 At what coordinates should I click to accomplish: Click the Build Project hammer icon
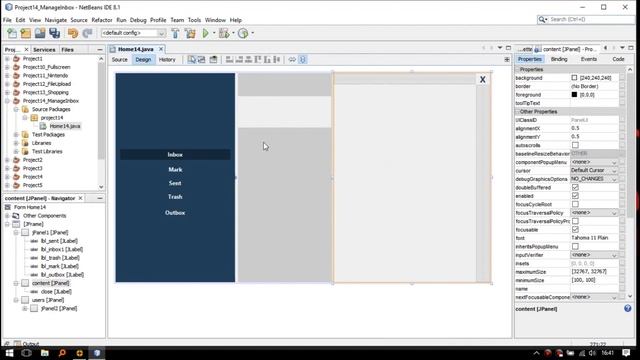(x=175, y=33)
